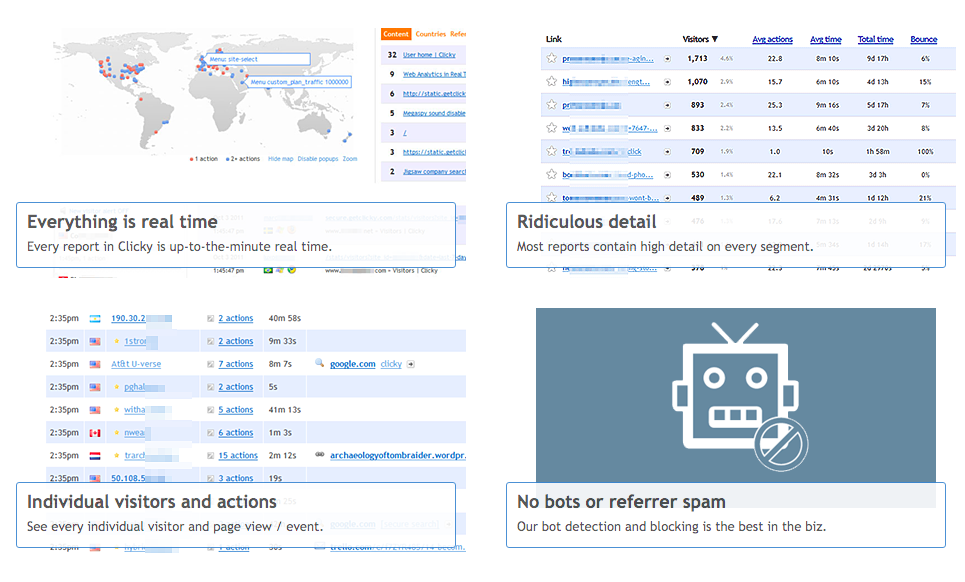The width and height of the screenshot is (965, 582).
Task: Star the link row with 1,070 visitors
Action: [x=551, y=81]
